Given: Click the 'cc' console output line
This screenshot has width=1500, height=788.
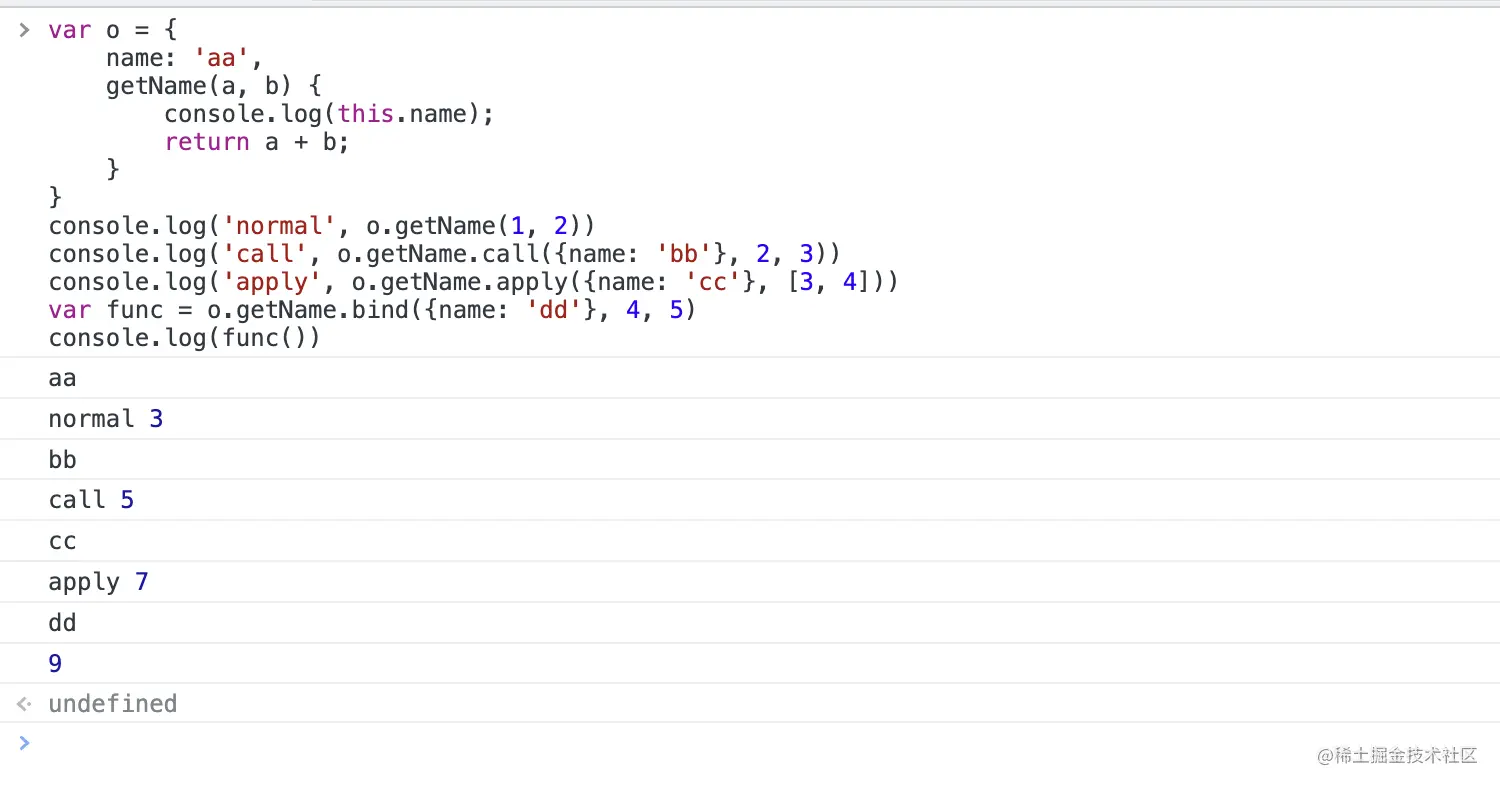Looking at the screenshot, I should (750, 541).
